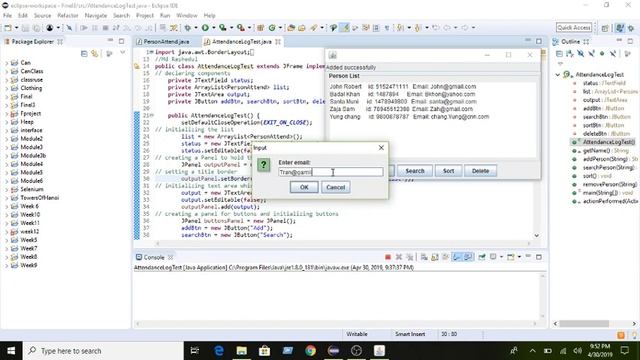Image resolution: width=640 pixels, height=360 pixels.
Task: Click the Open Type toolbar icon
Action: (x=291, y=28)
